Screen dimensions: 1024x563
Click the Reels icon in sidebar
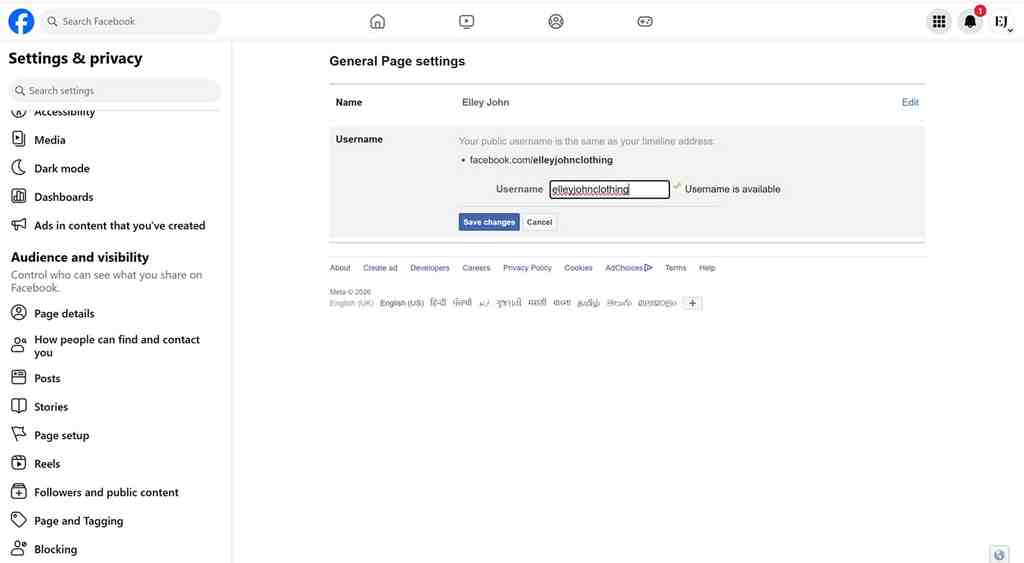(19, 463)
